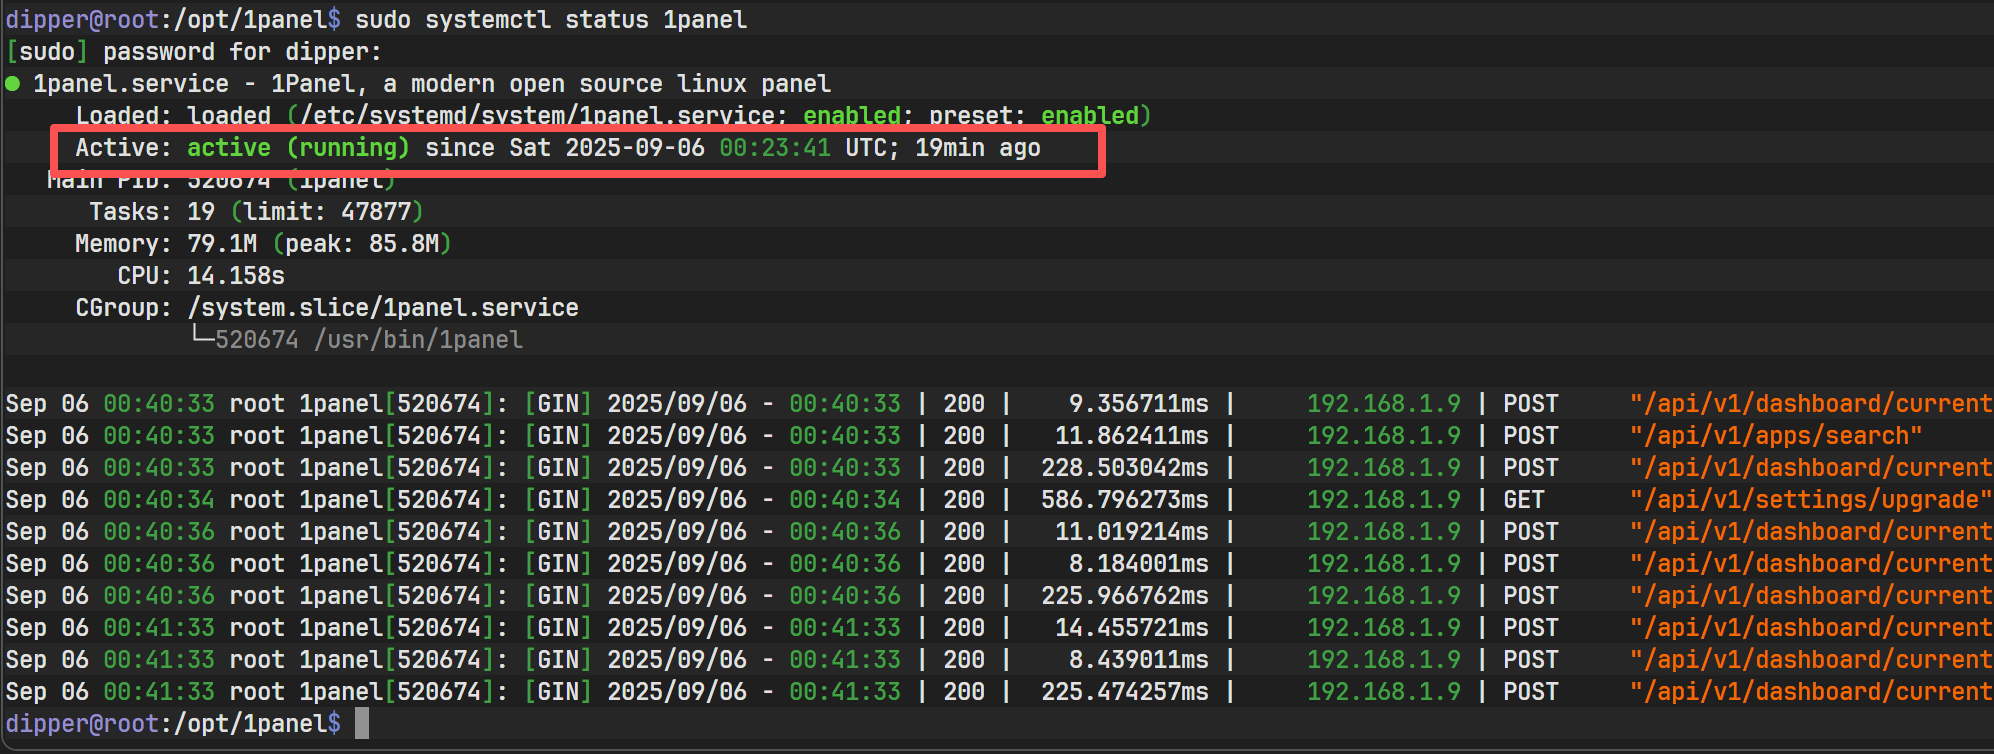Click the '/etc/systemd/system/1panel.service' path on the Loaded line
1994x754 pixels.
coord(537,116)
